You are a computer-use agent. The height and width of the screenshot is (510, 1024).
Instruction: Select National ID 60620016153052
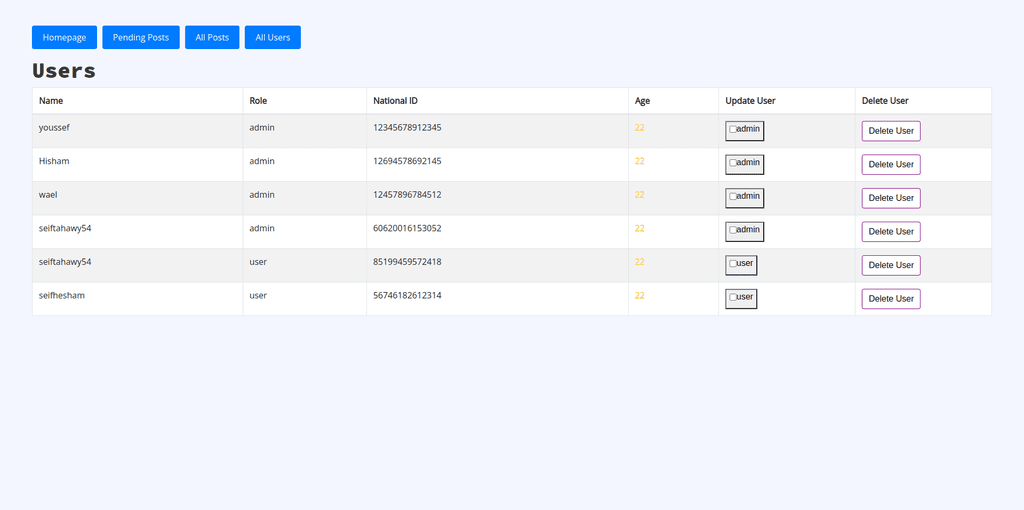408,228
